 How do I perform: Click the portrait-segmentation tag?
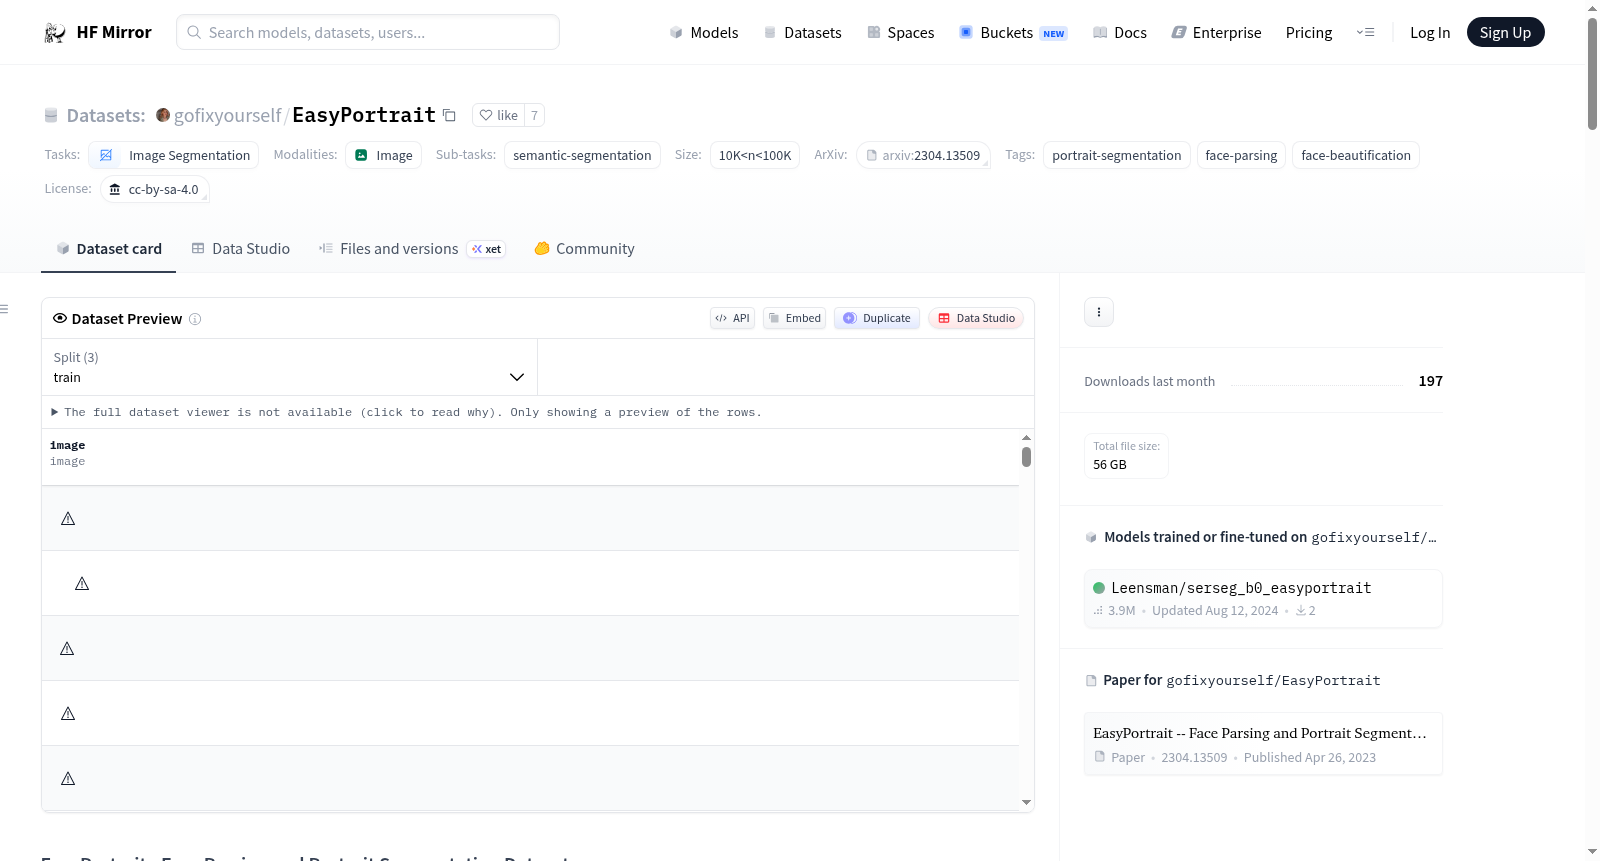[x=1117, y=155]
